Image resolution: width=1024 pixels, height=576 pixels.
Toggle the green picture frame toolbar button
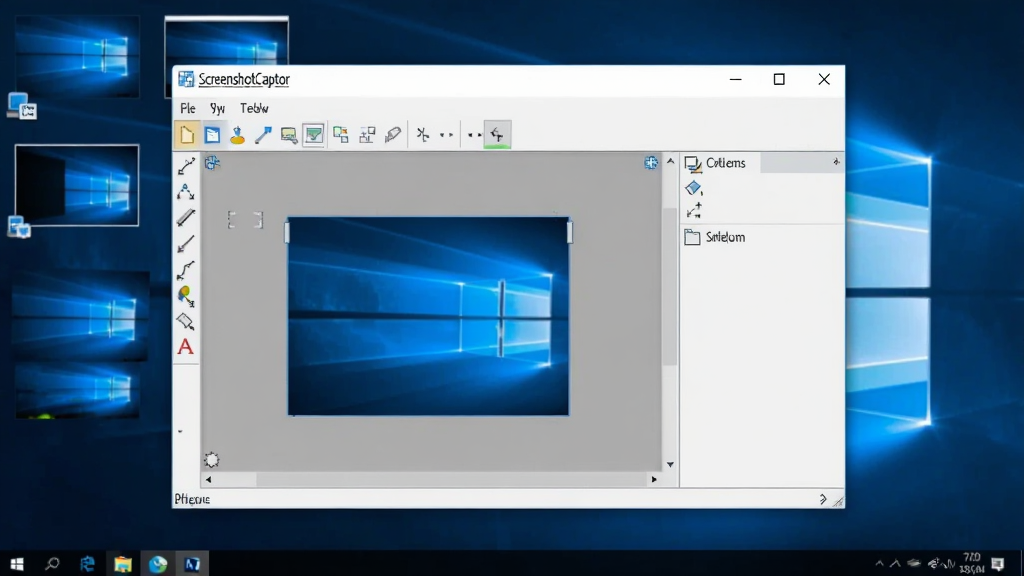coord(313,135)
